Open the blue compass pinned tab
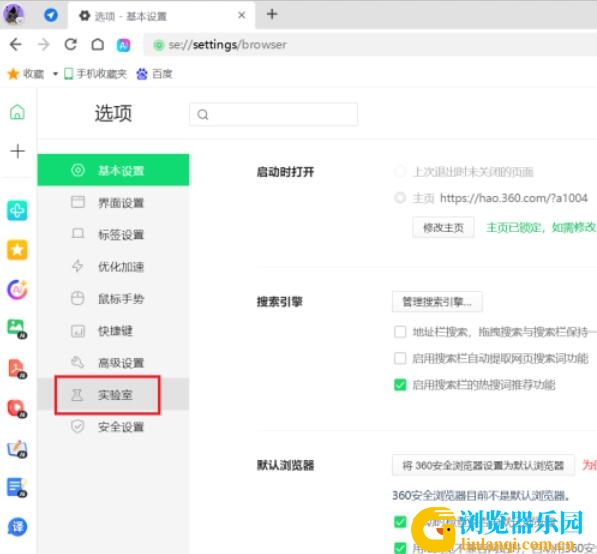The width and height of the screenshot is (597, 554). click(51, 15)
